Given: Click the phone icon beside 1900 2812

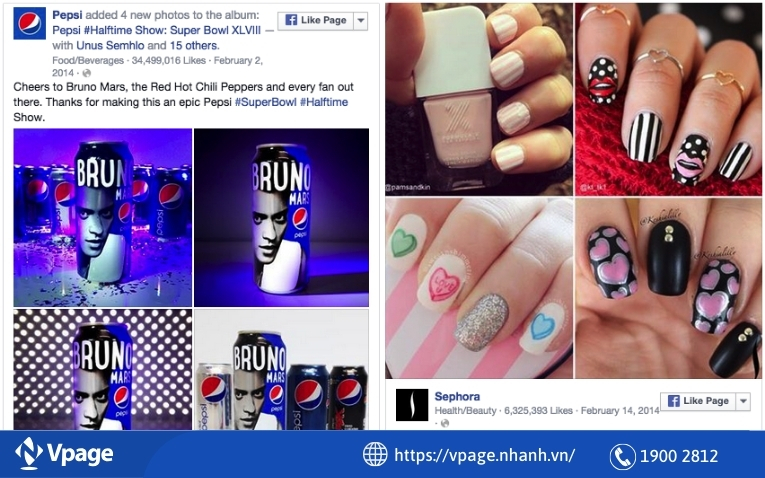Looking at the screenshot, I should [623, 457].
